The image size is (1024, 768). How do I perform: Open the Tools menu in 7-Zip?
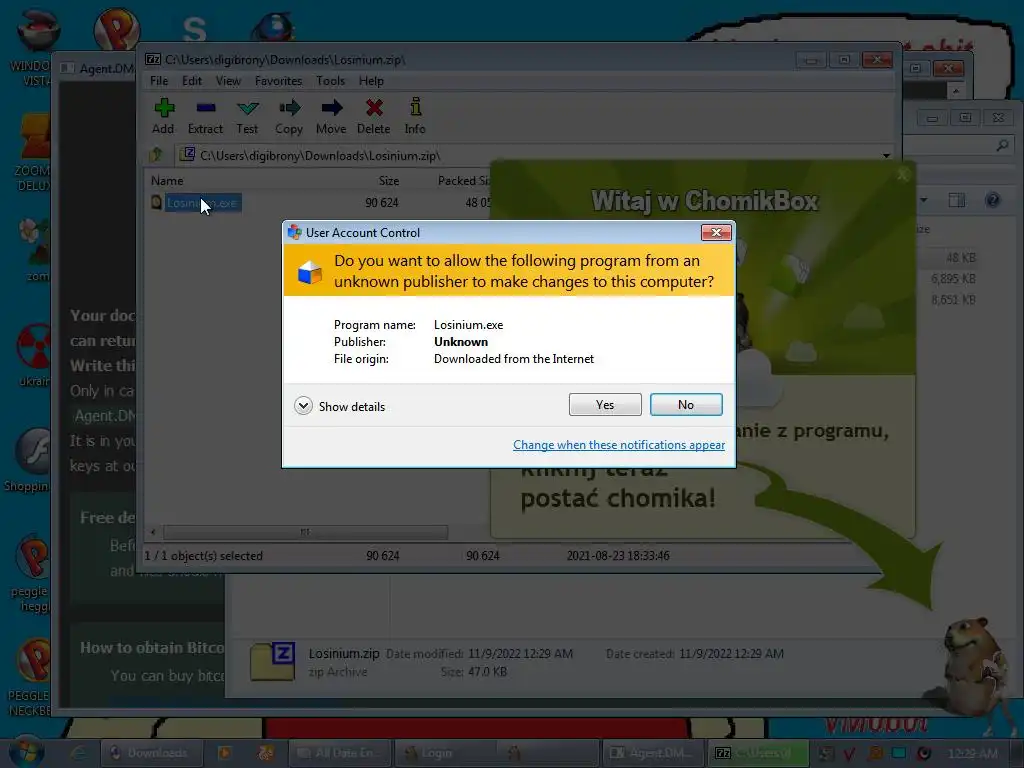pyautogui.click(x=330, y=81)
